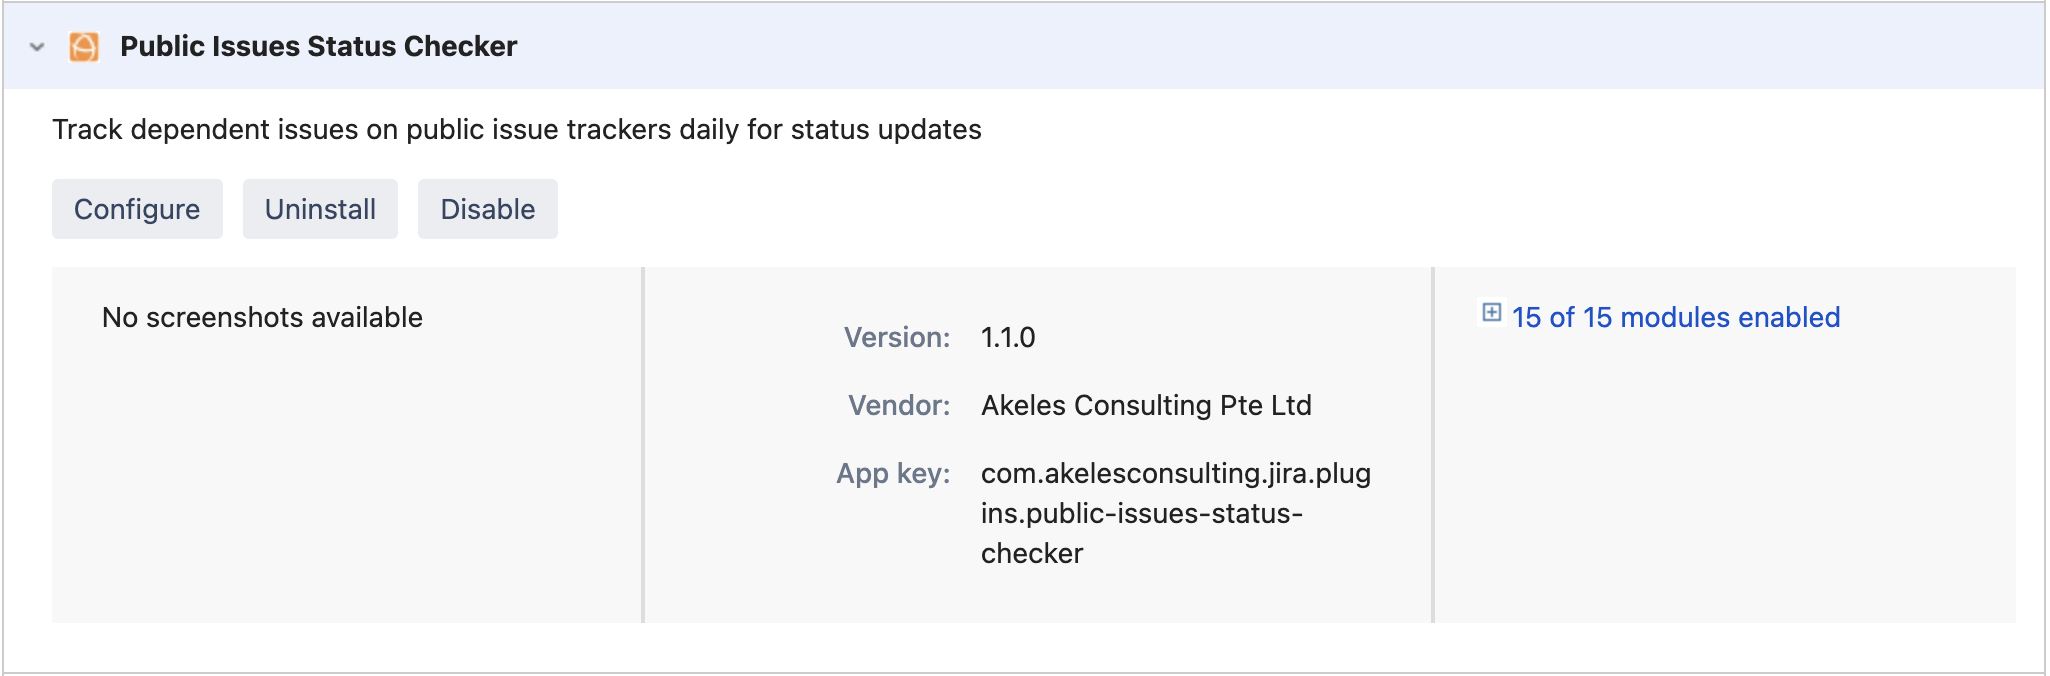Click the App key label

click(x=892, y=474)
